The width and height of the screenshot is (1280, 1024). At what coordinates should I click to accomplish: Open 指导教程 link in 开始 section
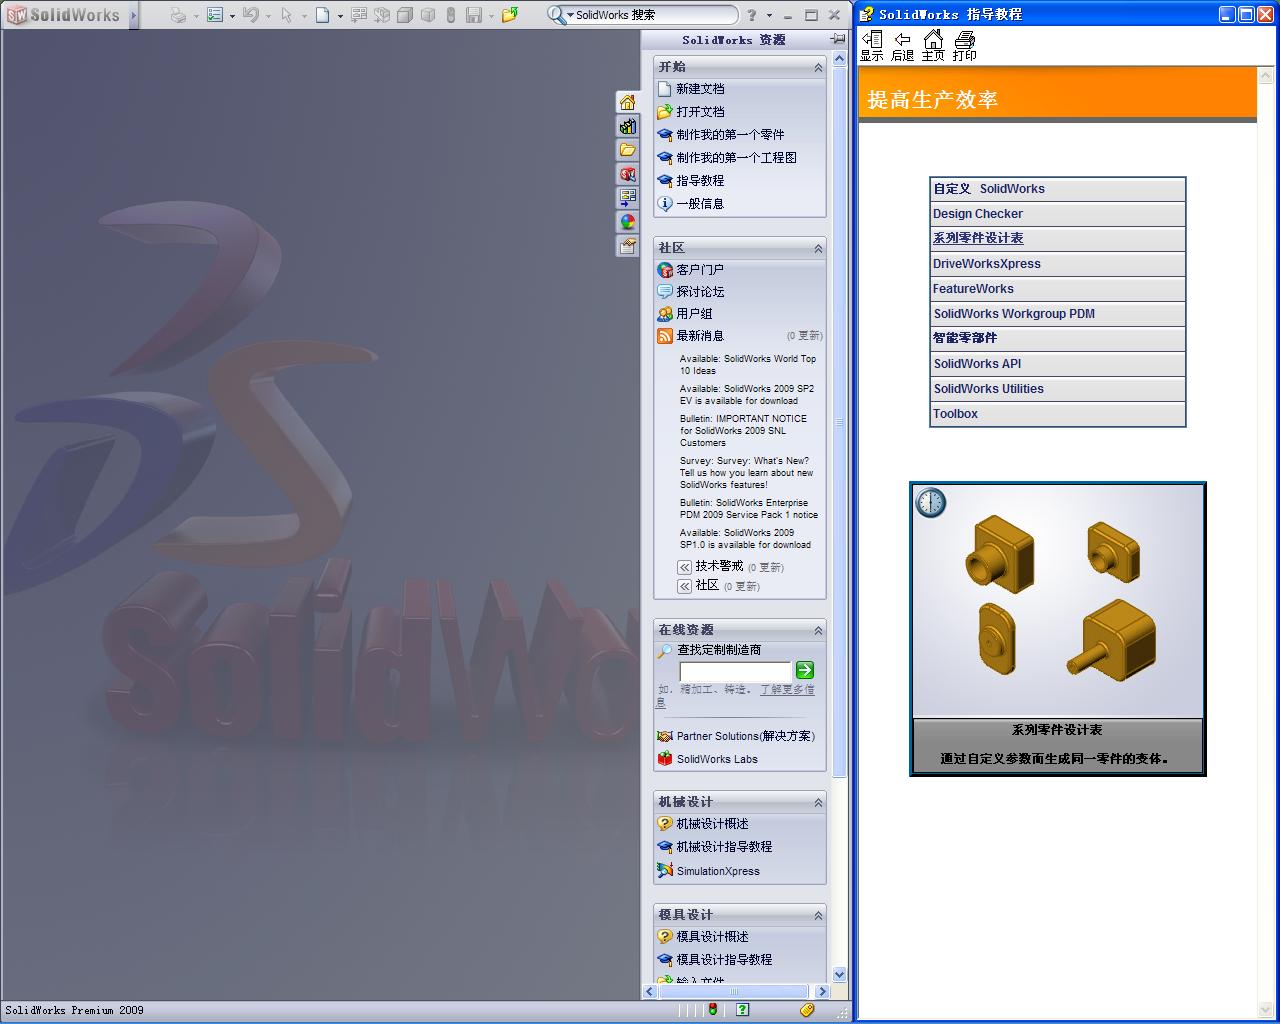(x=700, y=181)
